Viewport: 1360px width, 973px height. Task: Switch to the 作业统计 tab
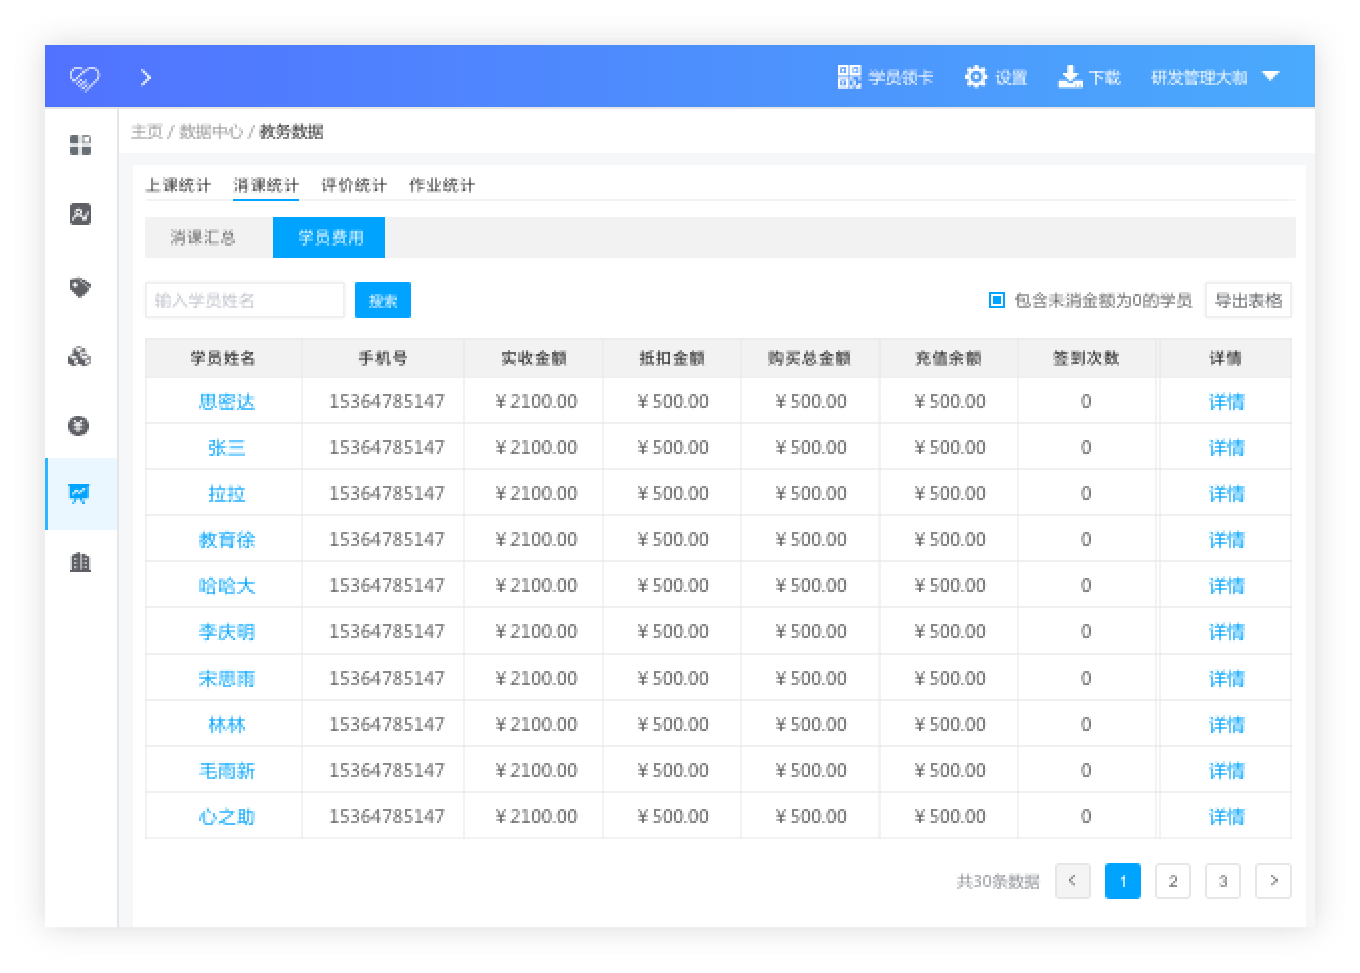[442, 185]
